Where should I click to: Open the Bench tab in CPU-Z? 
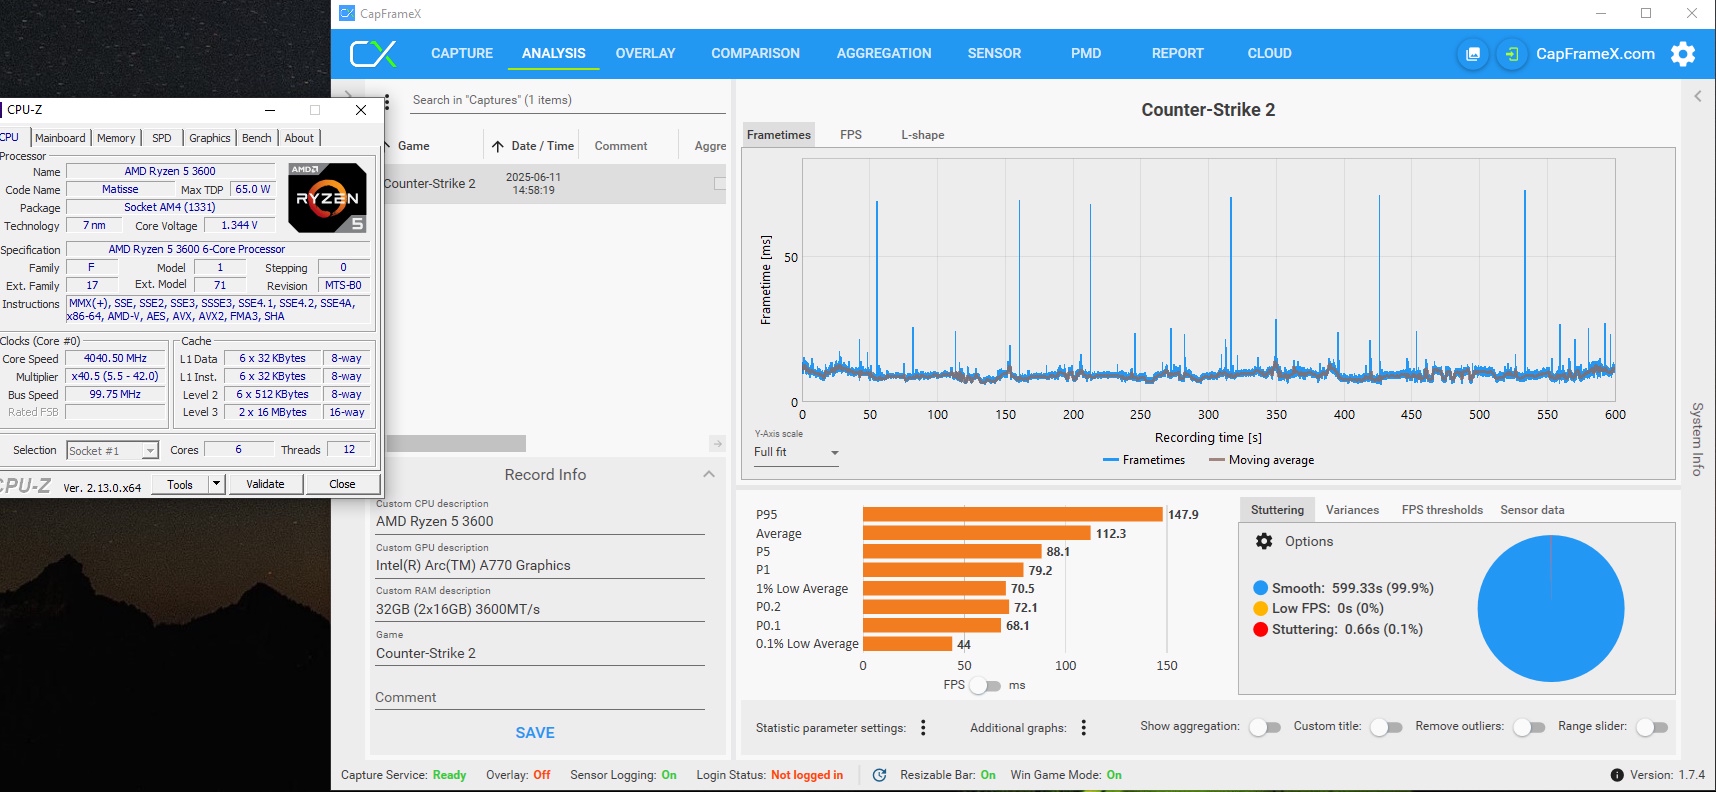[x=257, y=138]
